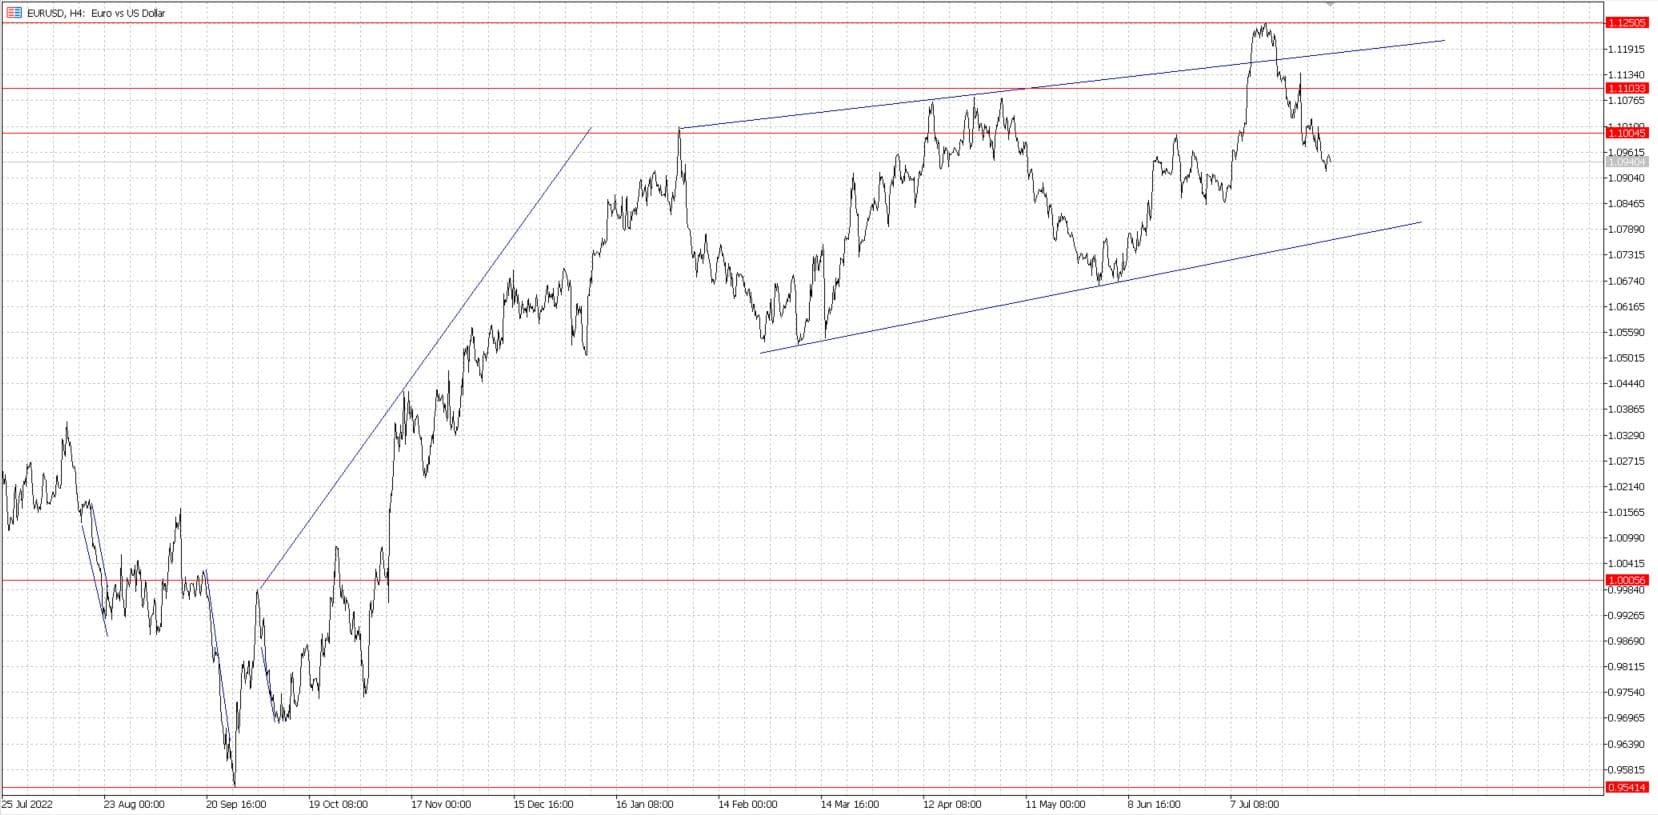Select the red 1.00056 price level label
1658x815 pixels.
[x=1626, y=580]
